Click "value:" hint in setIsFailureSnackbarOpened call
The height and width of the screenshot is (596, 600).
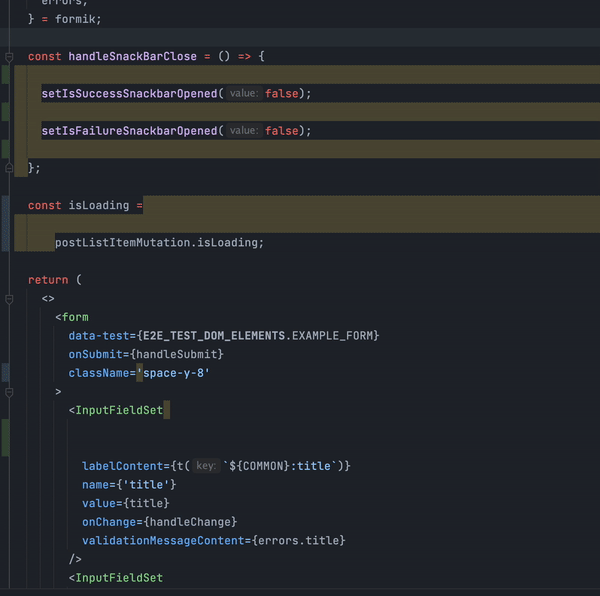tap(243, 131)
